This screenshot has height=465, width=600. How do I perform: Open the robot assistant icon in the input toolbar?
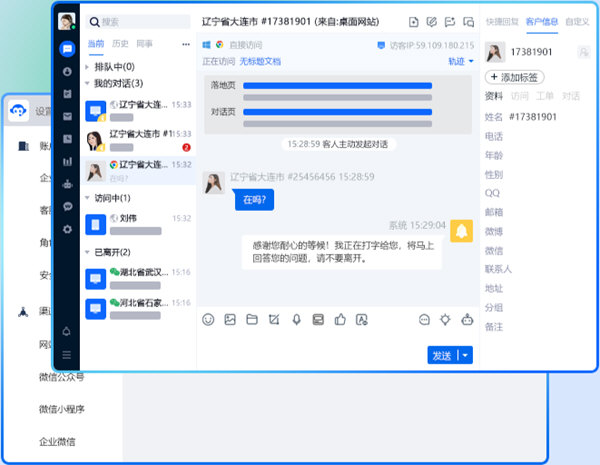coord(467,320)
